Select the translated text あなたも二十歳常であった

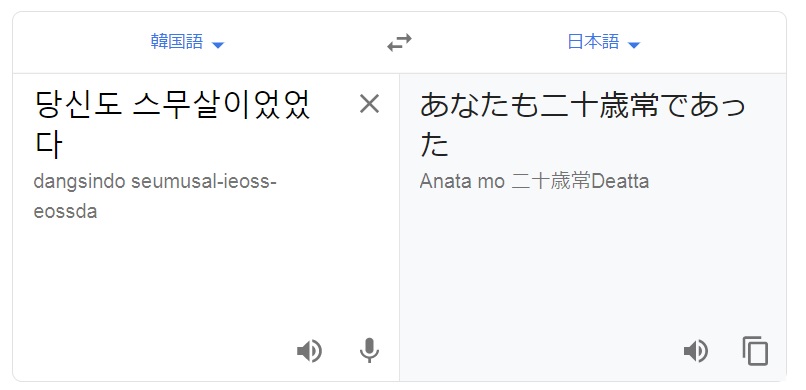[582, 125]
